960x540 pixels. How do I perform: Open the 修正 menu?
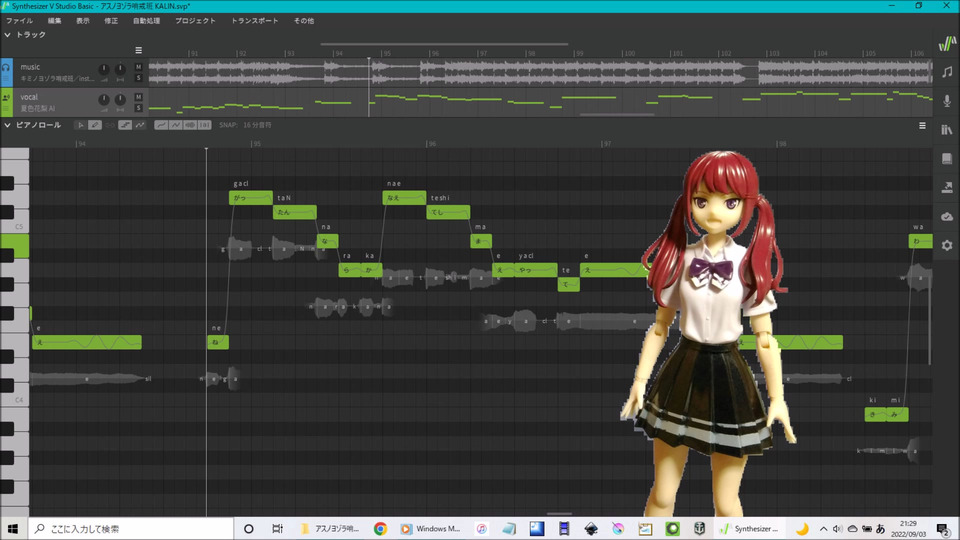111,21
